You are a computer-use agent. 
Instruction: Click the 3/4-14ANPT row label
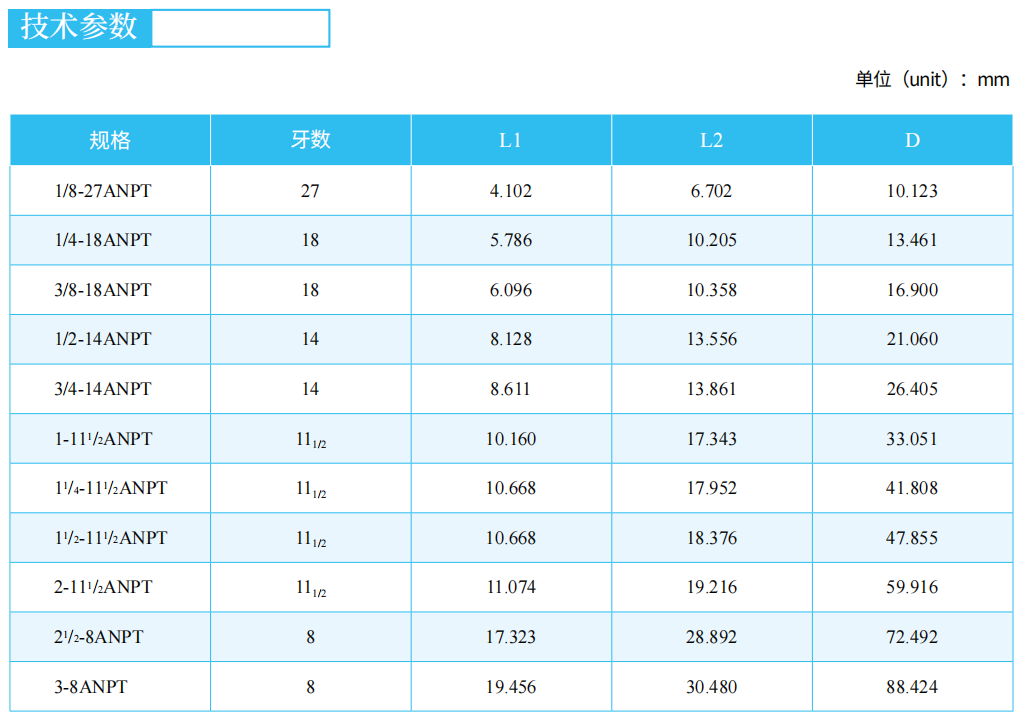coord(103,389)
